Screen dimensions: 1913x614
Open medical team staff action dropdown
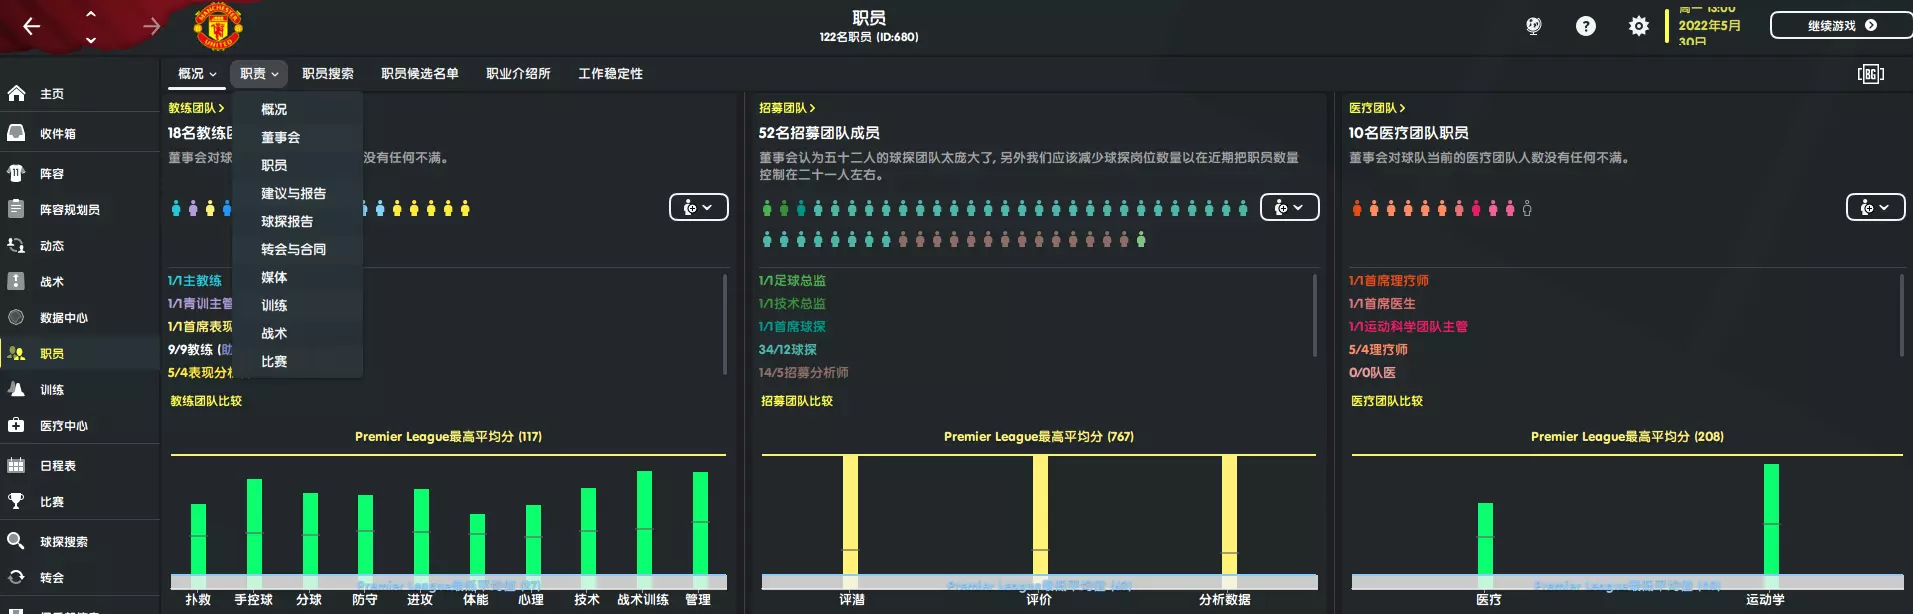(x=1875, y=207)
